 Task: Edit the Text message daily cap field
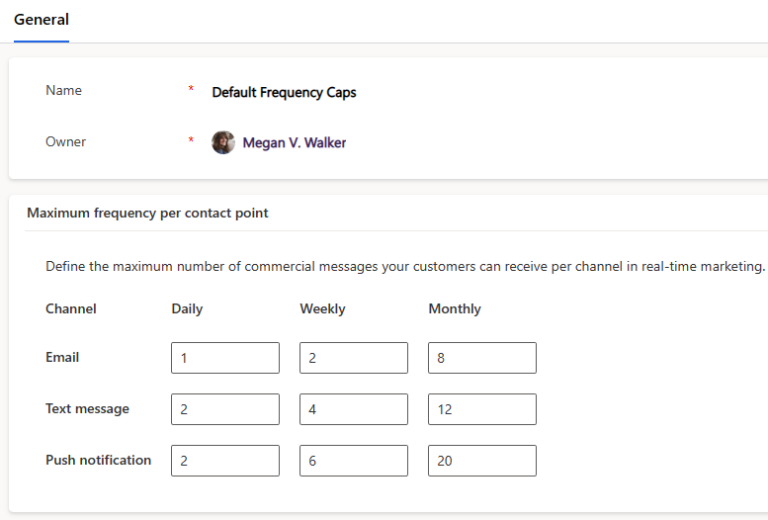[225, 409]
